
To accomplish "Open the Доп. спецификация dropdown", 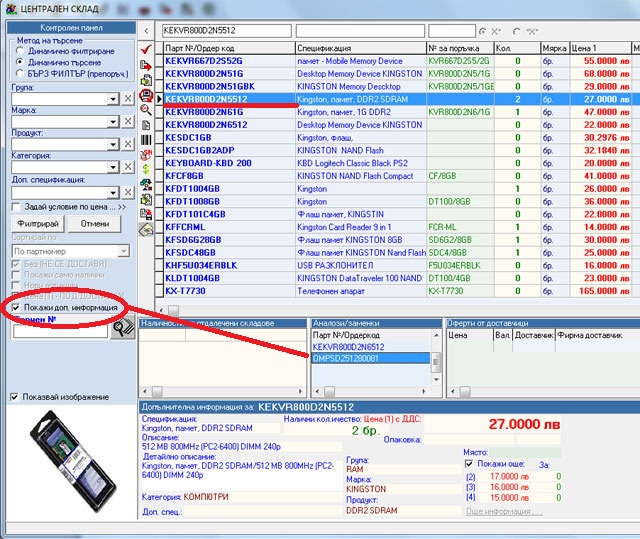I will coord(113,192).
